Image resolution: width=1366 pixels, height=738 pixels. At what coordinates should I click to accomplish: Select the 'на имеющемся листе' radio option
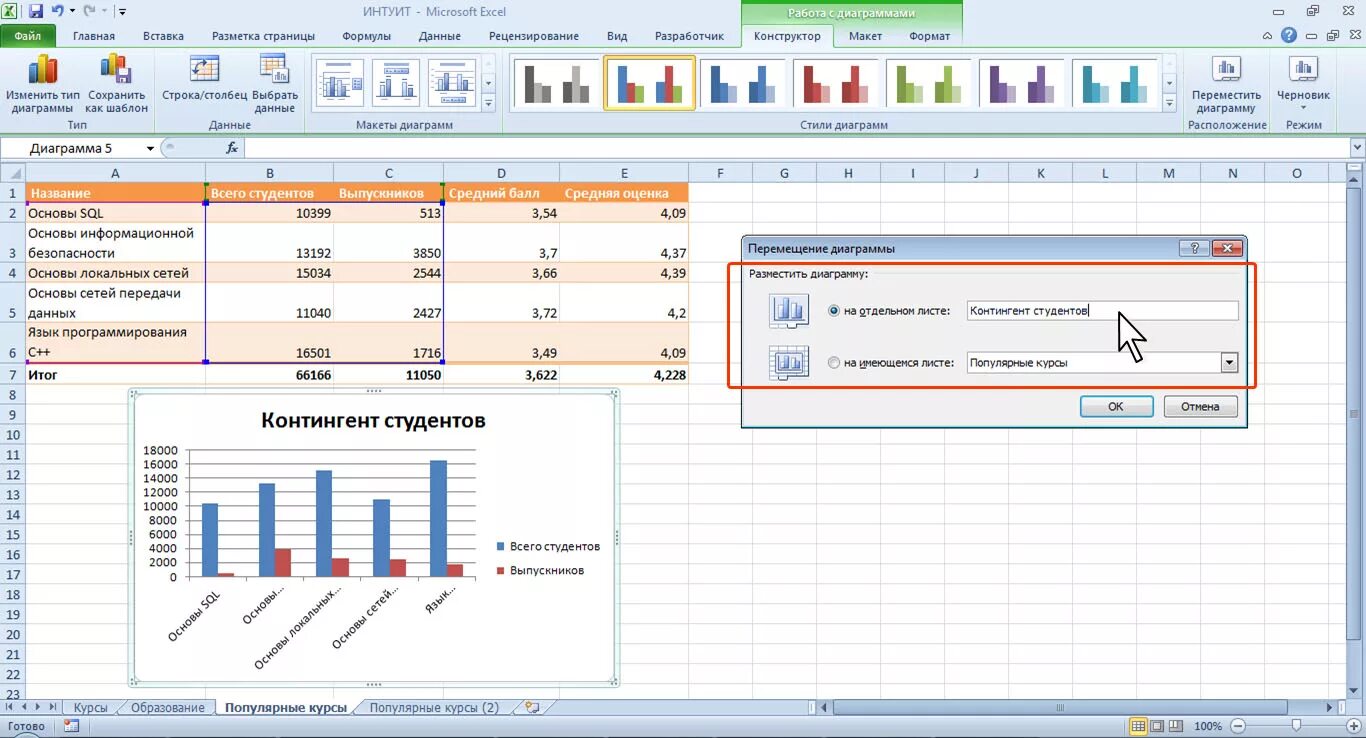pyautogui.click(x=834, y=363)
